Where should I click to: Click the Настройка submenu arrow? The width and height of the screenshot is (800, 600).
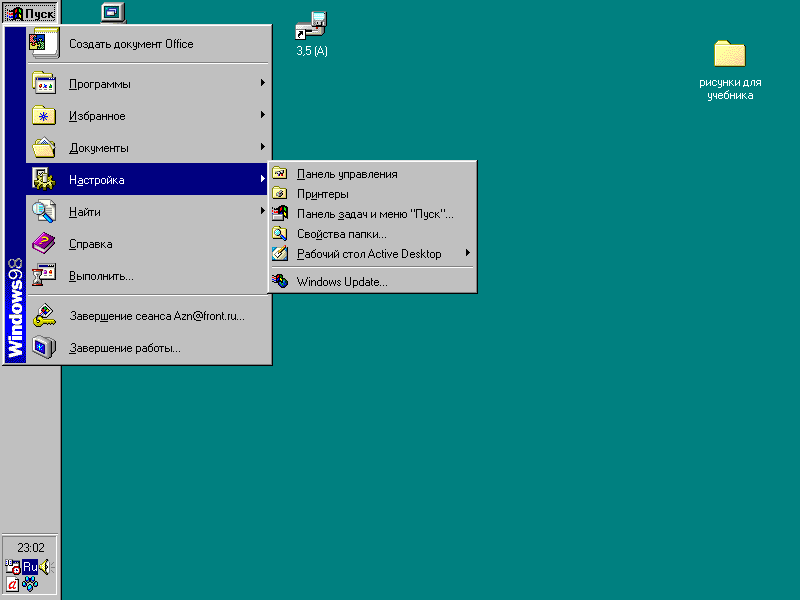(x=262, y=179)
